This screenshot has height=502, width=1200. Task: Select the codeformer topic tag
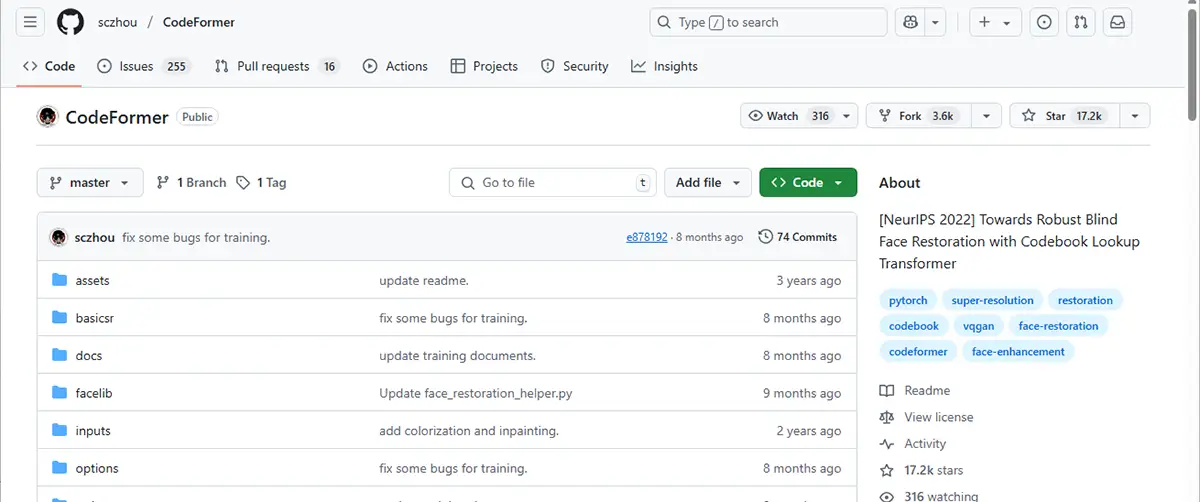pos(918,352)
